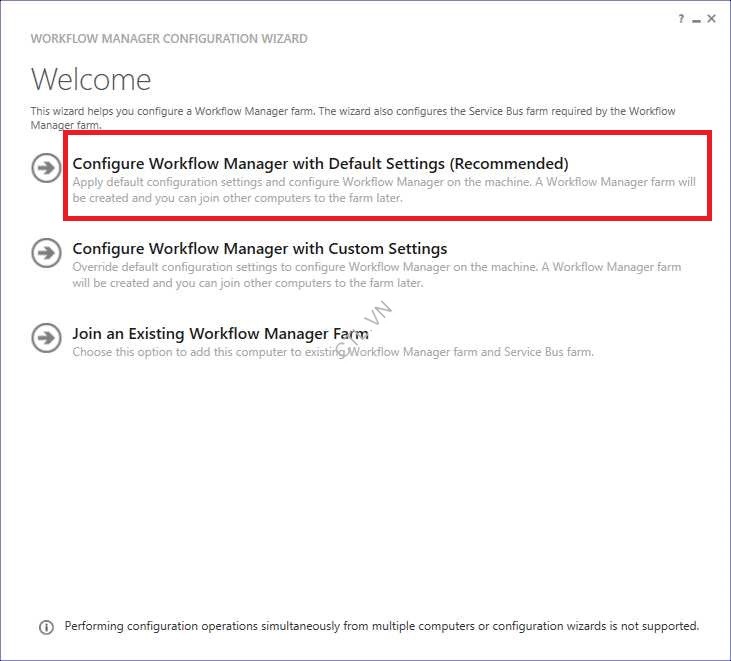Click the arrow icon for Default Settings option
Viewport: 731px width, 661px height.
46,168
